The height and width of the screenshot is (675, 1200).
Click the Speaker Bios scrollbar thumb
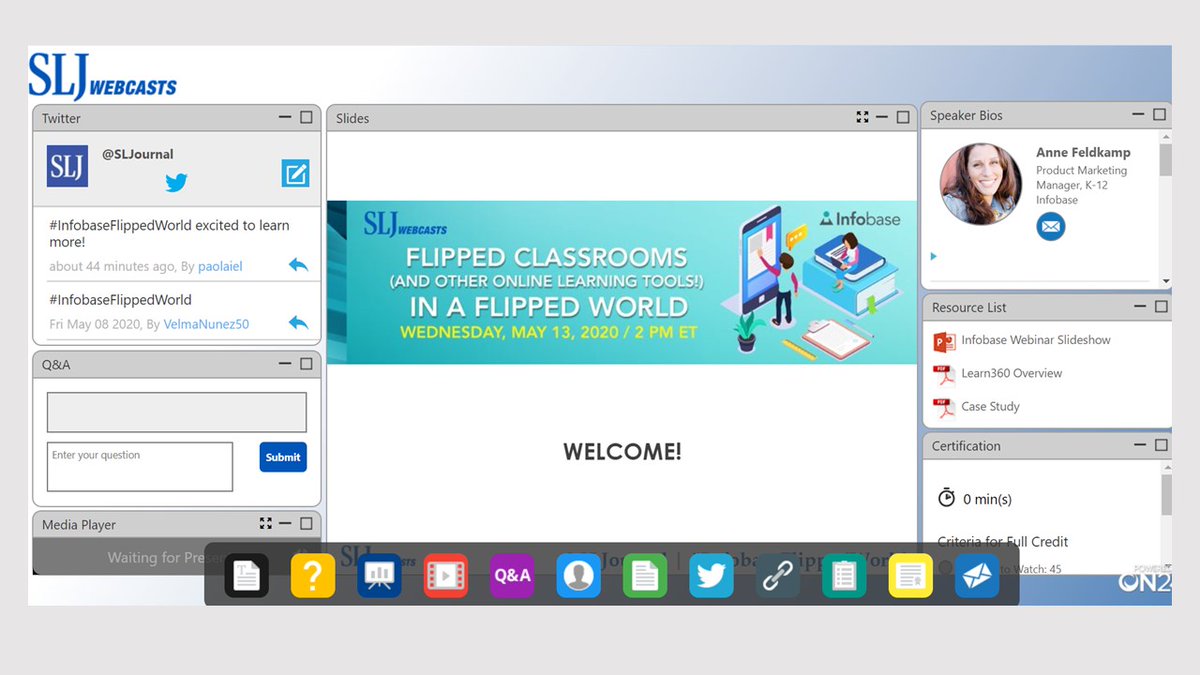[1165, 159]
